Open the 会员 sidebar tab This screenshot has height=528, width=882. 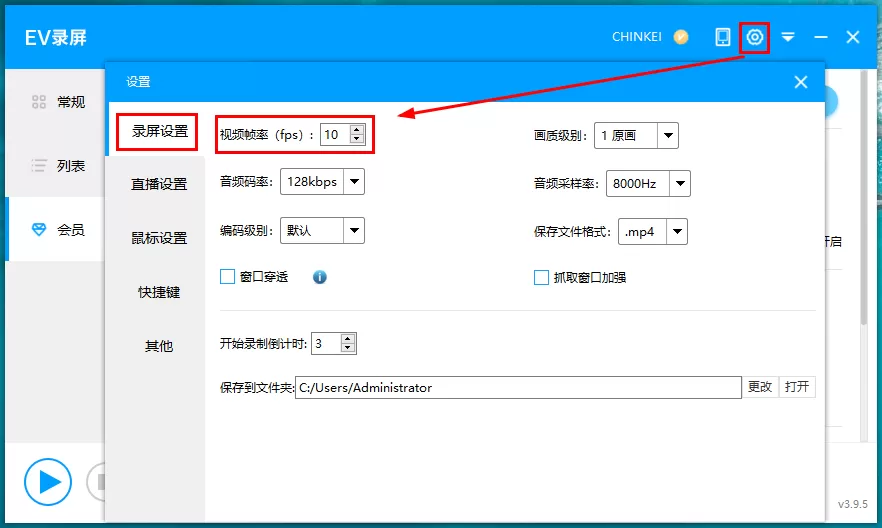click(x=55, y=229)
